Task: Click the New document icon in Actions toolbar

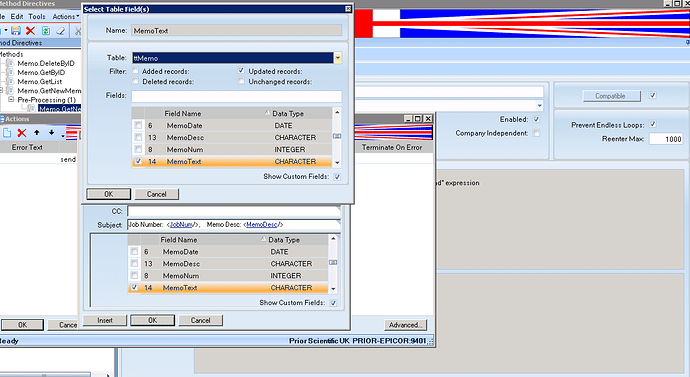Action: 7,133
